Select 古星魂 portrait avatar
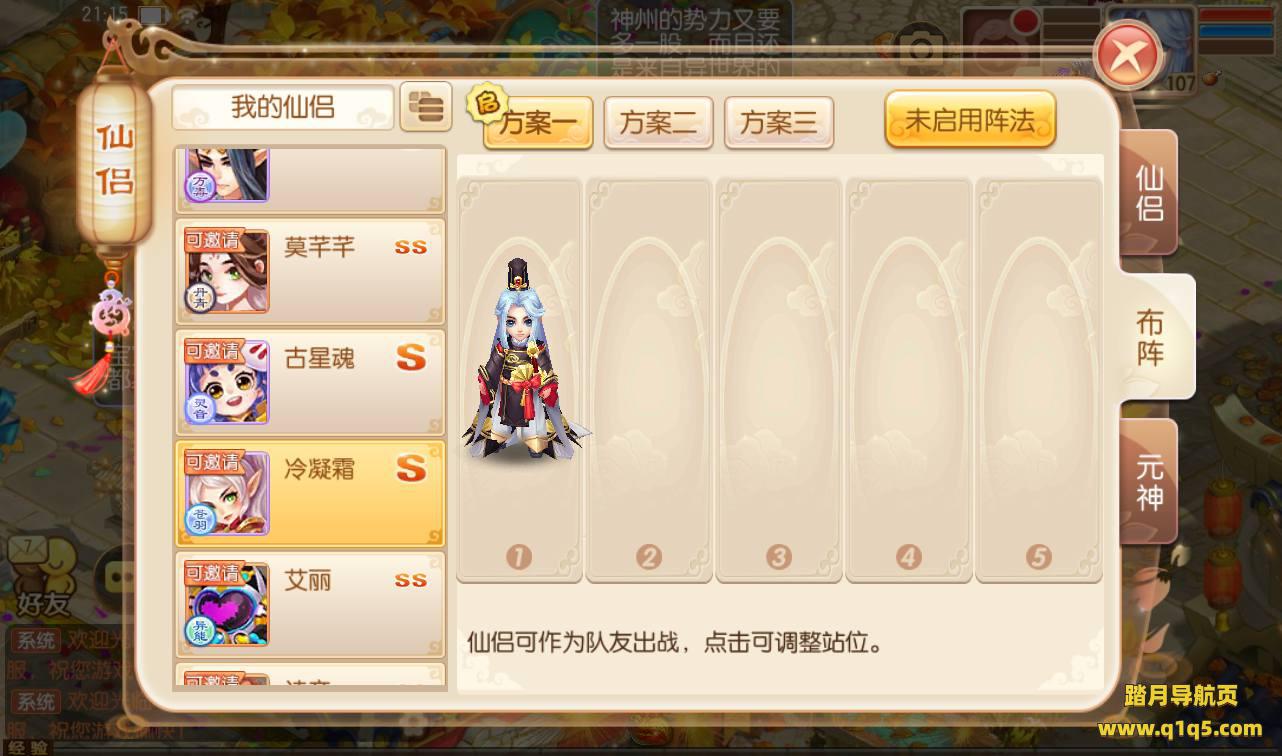The width and height of the screenshot is (1282, 756). coord(226,381)
